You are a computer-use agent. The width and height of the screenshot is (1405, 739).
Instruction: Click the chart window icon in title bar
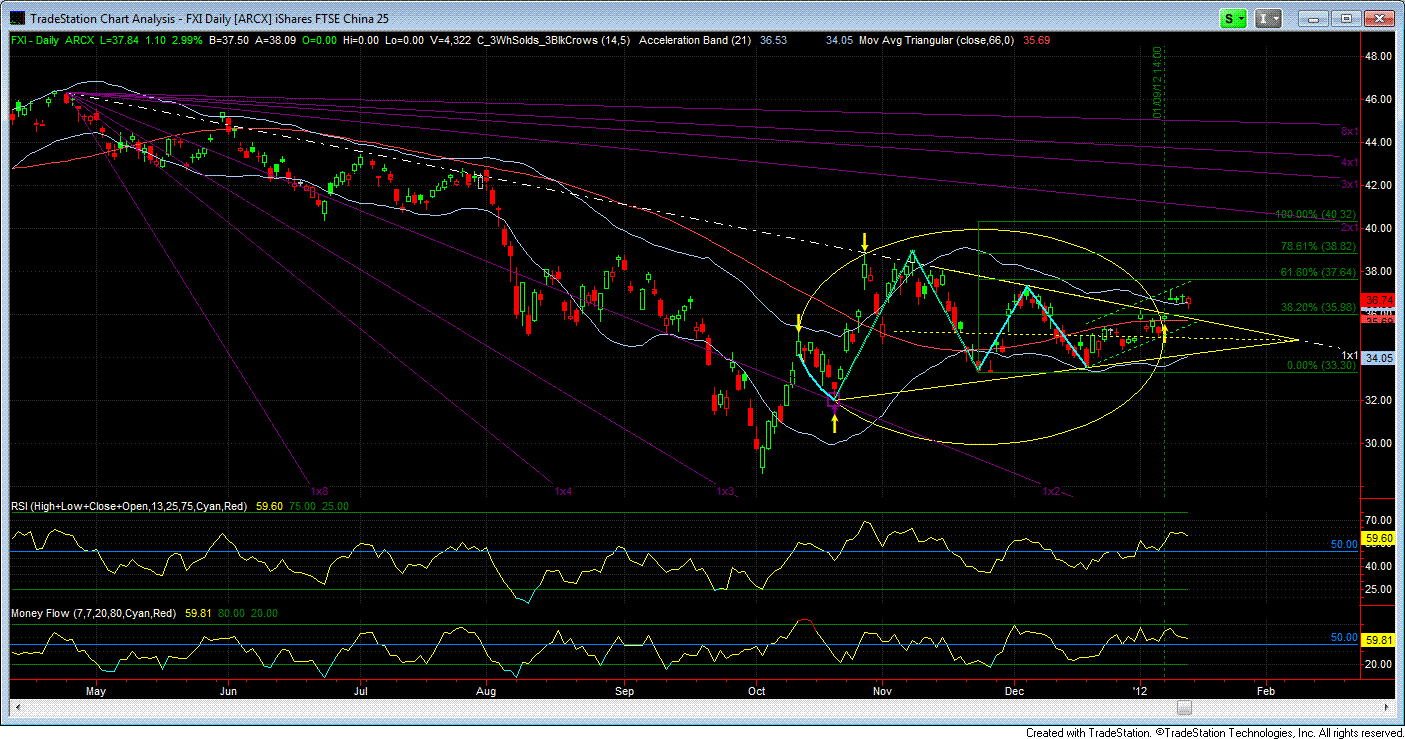coord(16,18)
